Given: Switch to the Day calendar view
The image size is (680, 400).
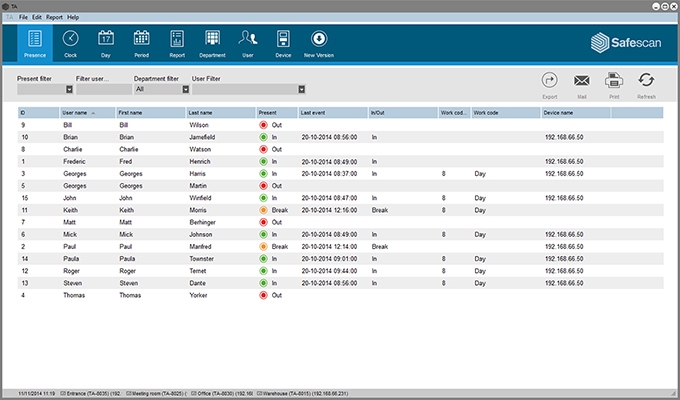Looking at the screenshot, I should (106, 41).
